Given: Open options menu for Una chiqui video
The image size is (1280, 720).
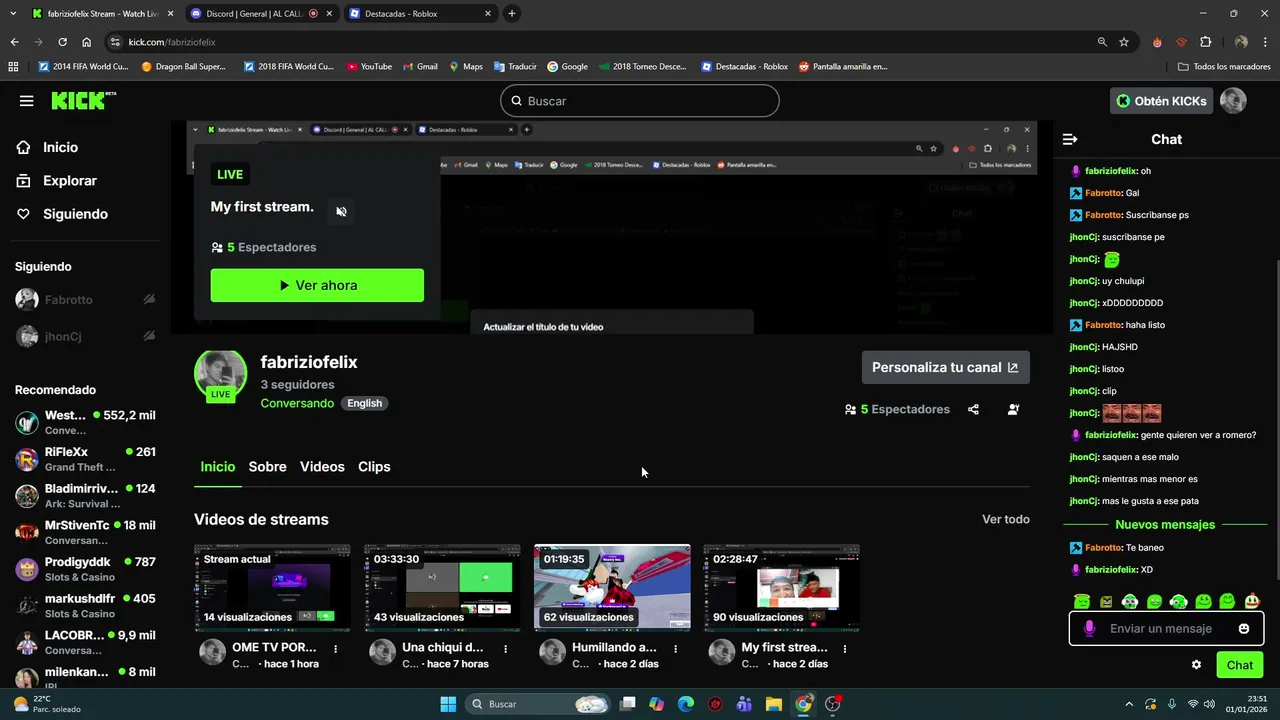Looking at the screenshot, I should pyautogui.click(x=505, y=649).
